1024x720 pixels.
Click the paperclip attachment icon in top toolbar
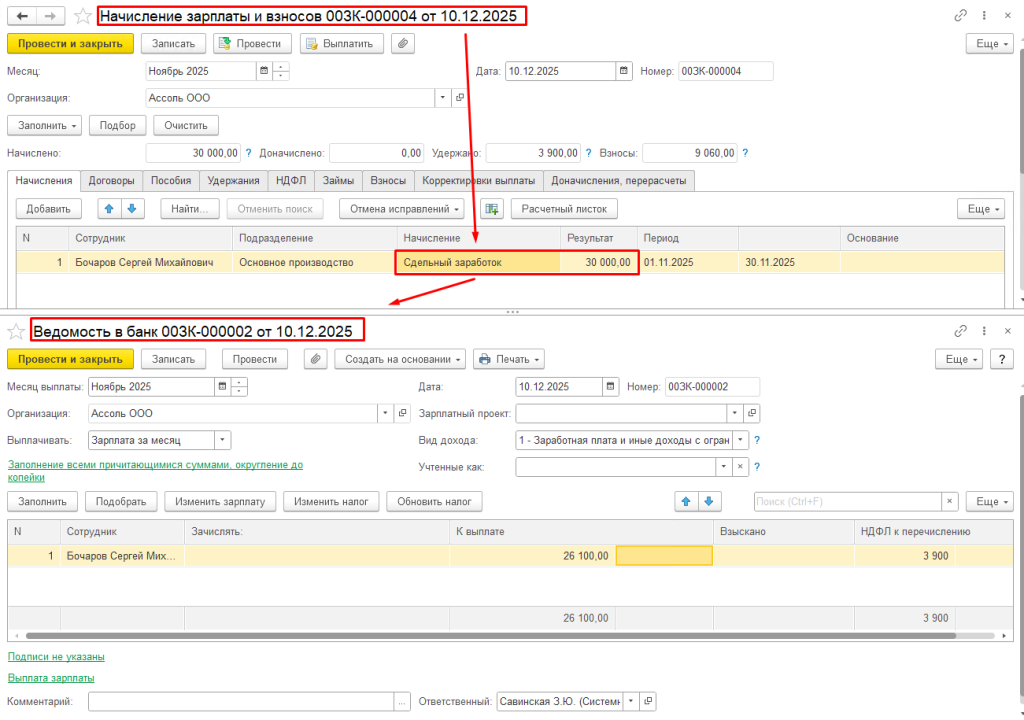(x=402, y=43)
